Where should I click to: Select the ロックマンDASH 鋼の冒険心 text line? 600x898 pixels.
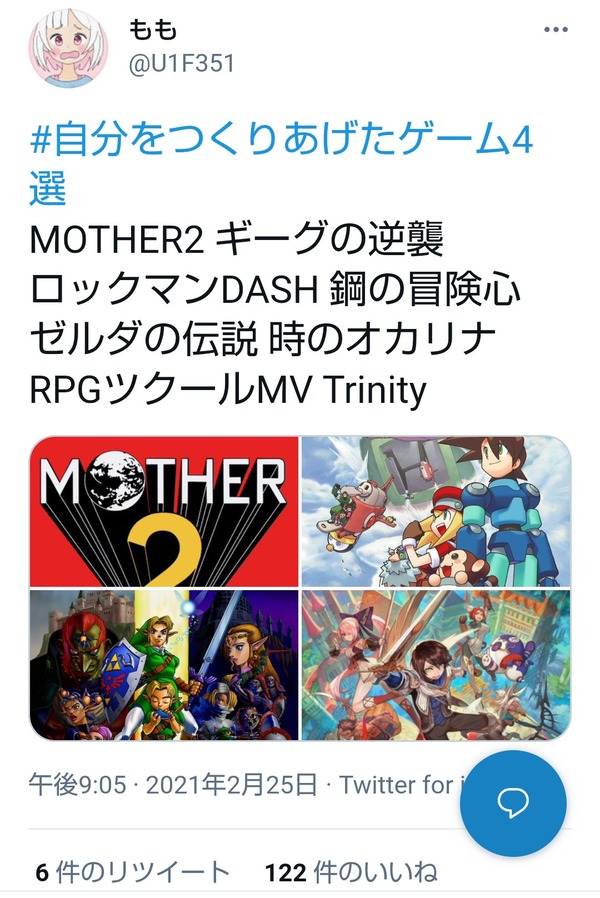pos(275,289)
